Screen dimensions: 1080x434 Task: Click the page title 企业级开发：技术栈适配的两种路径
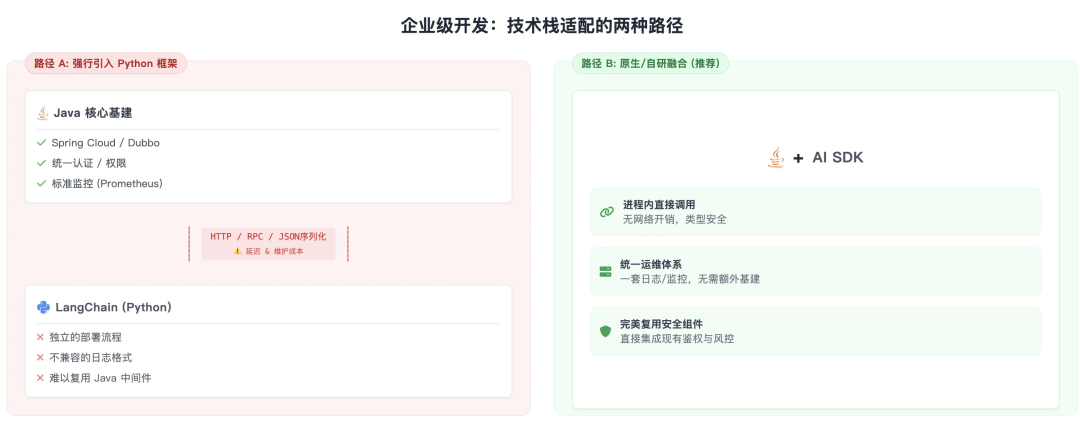541,25
